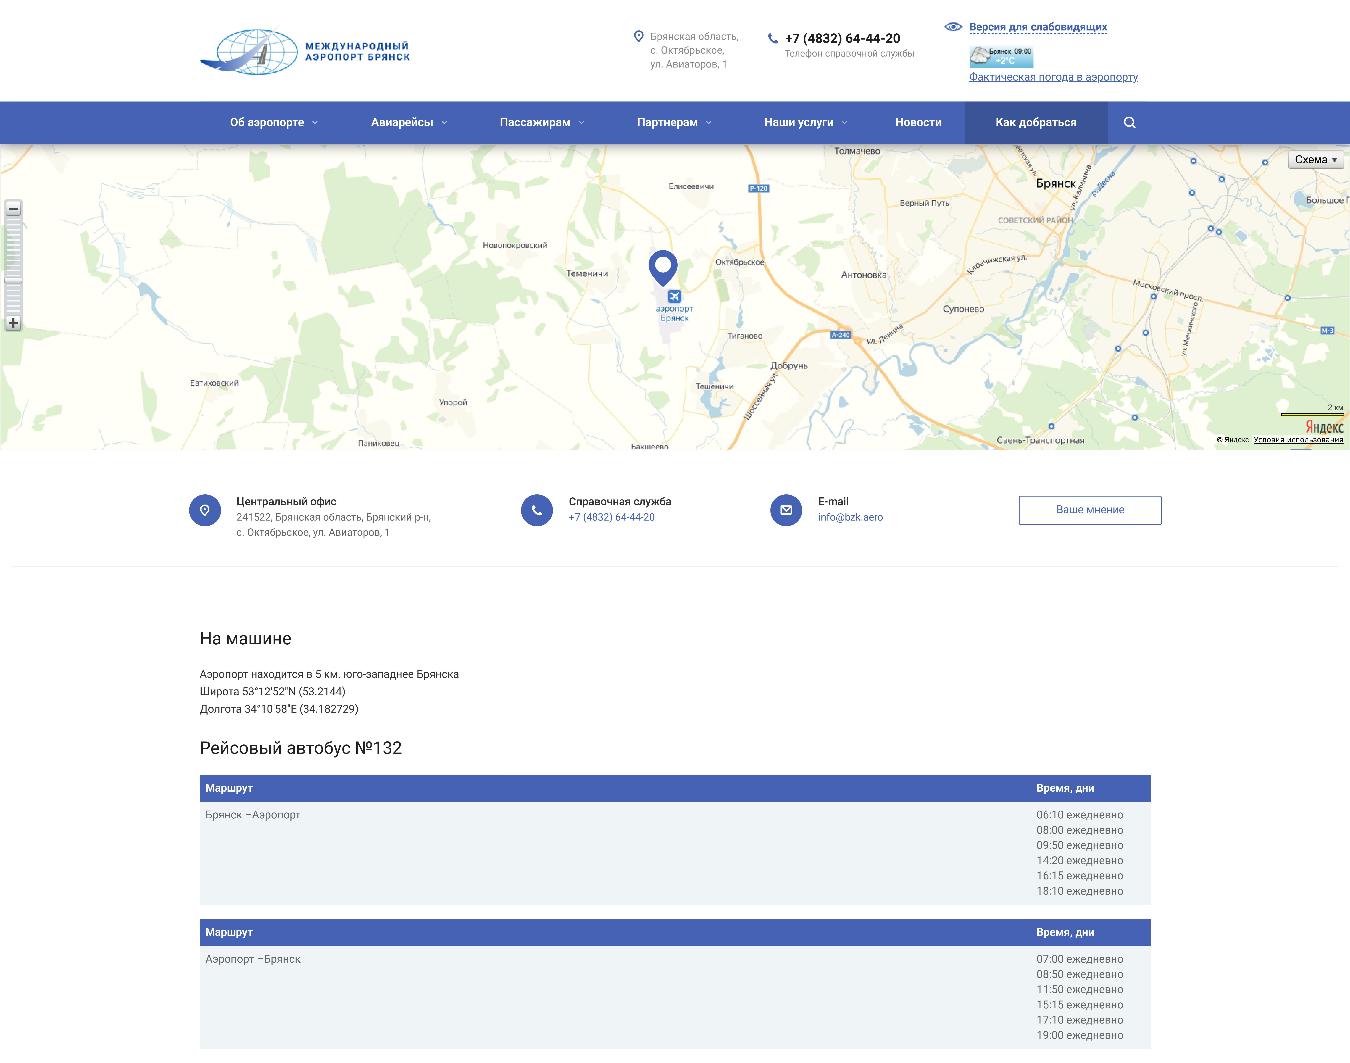Click the airplane icon for Аэропорт Брянск on map

(674, 296)
